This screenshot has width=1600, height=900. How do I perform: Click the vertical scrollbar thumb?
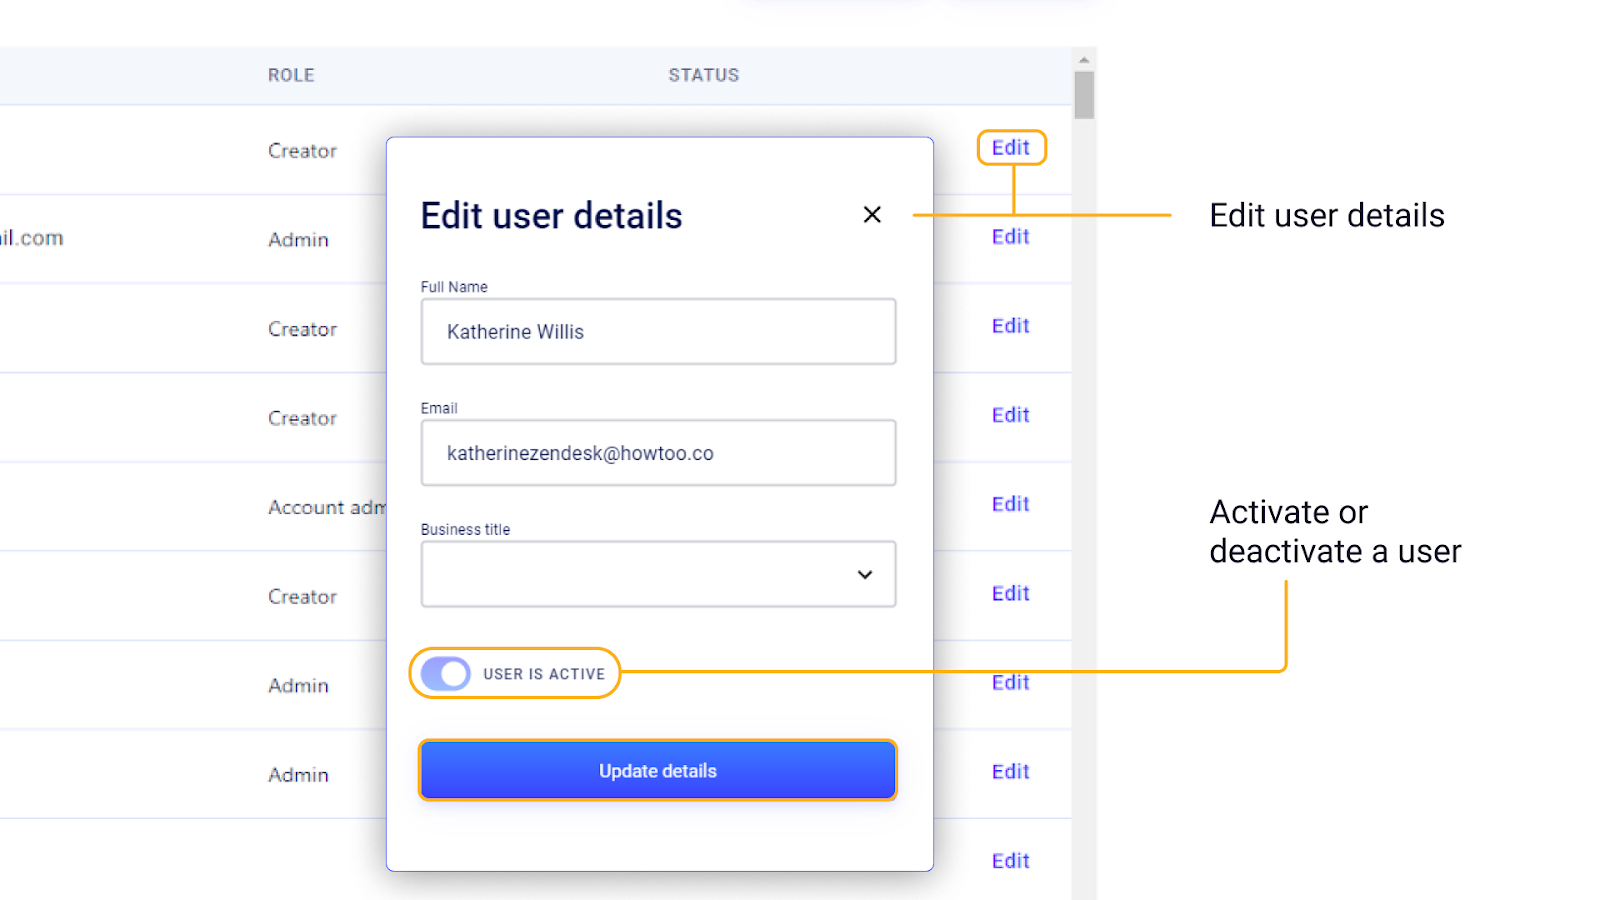(x=1084, y=95)
